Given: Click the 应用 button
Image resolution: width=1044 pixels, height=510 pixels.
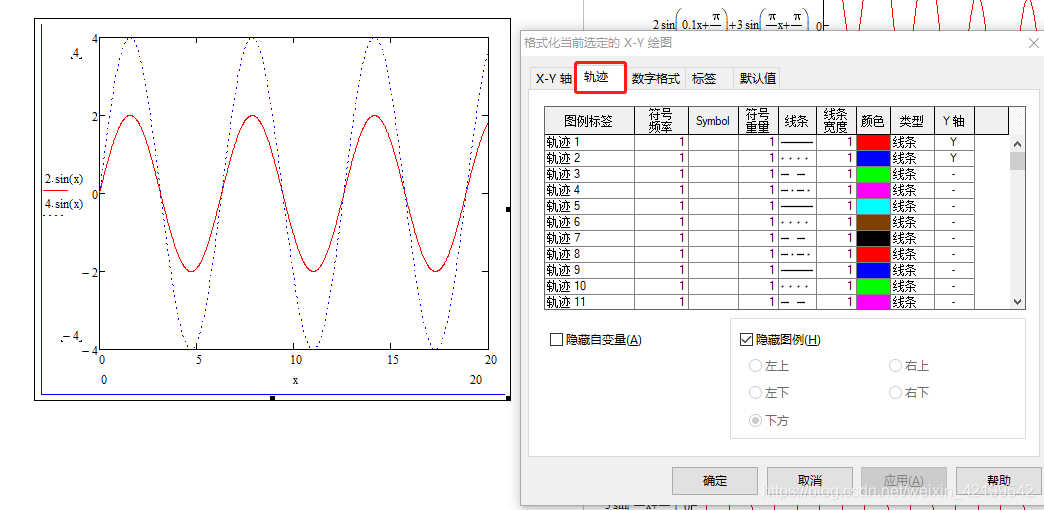Looking at the screenshot, I should tap(904, 481).
